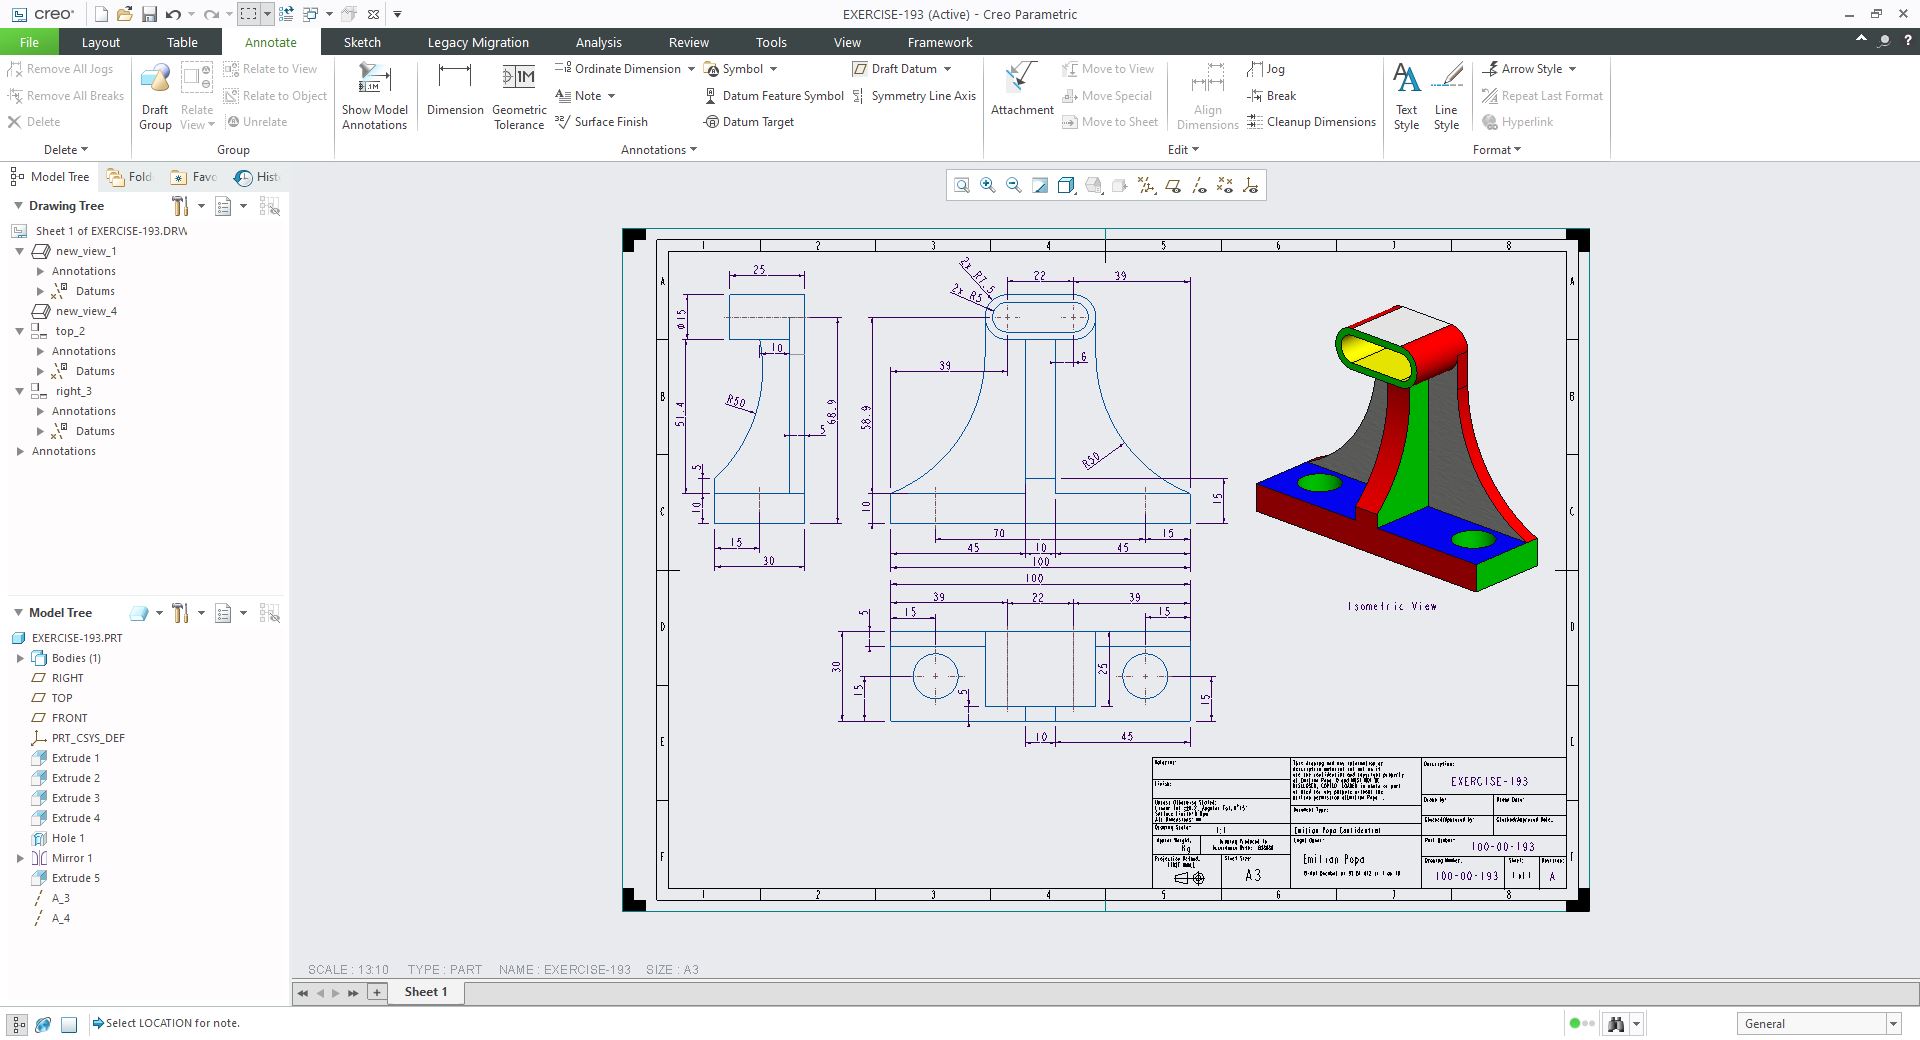
Task: Click the Break dimension tool
Action: point(1272,96)
